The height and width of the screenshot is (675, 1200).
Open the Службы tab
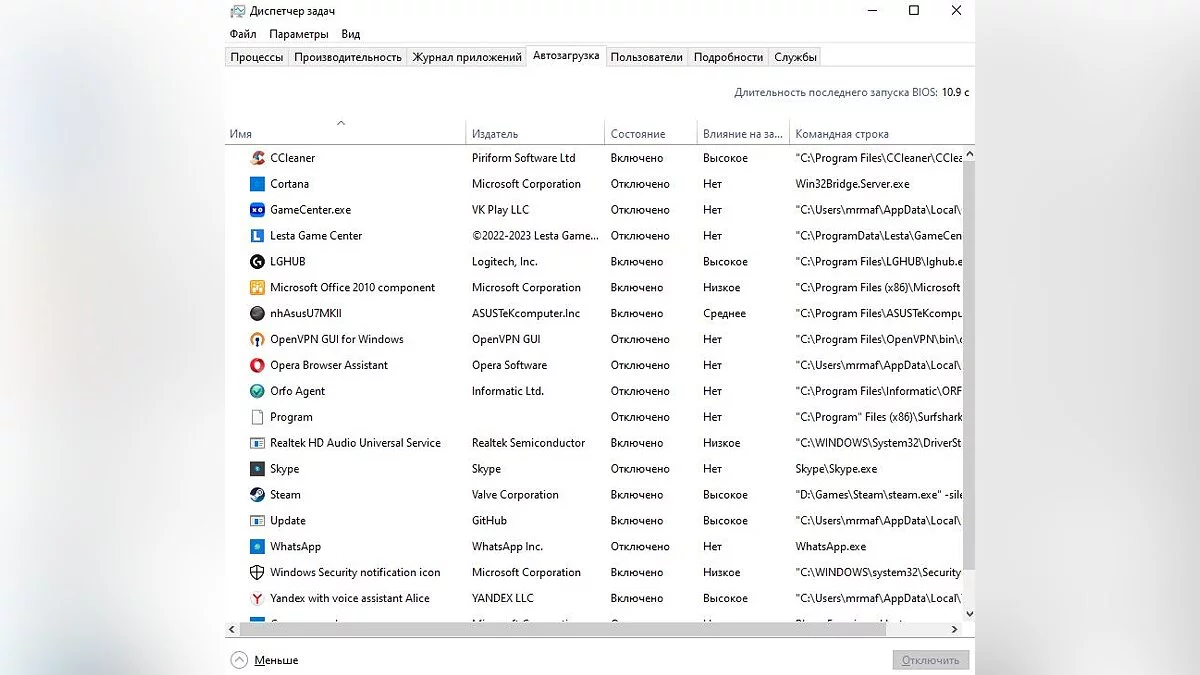point(795,57)
